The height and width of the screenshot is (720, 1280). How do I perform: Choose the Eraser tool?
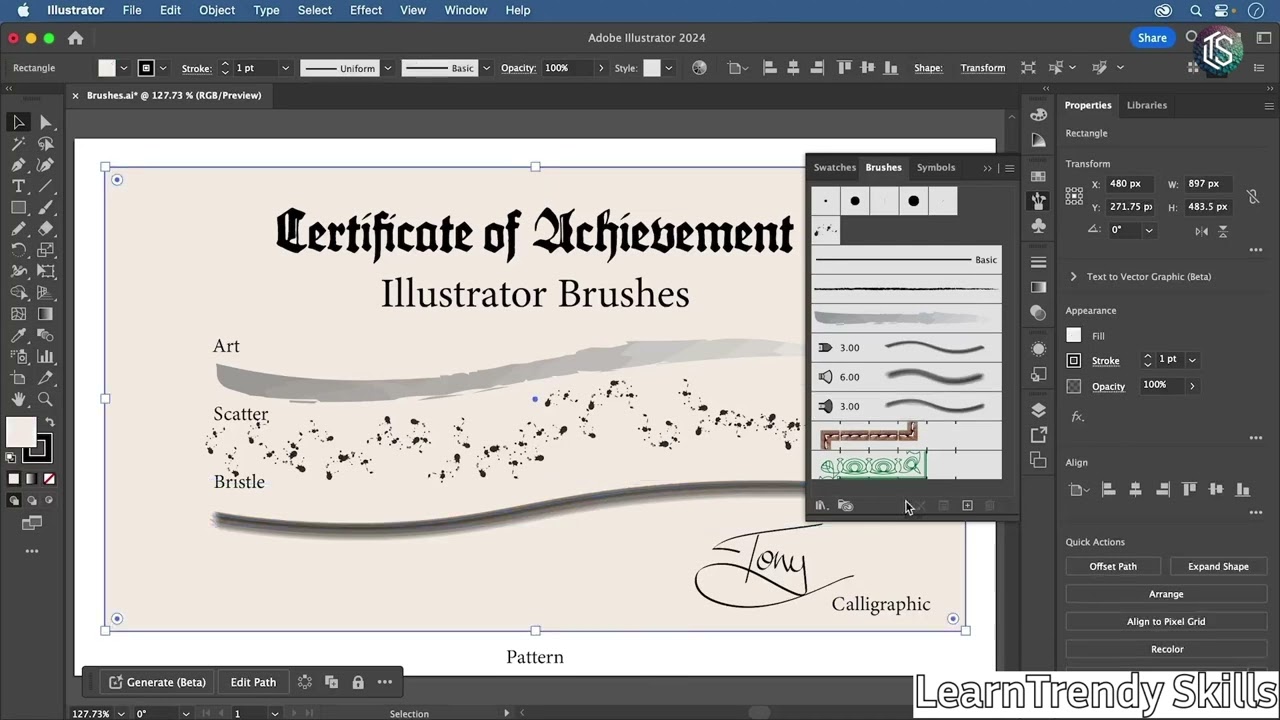coord(45,229)
